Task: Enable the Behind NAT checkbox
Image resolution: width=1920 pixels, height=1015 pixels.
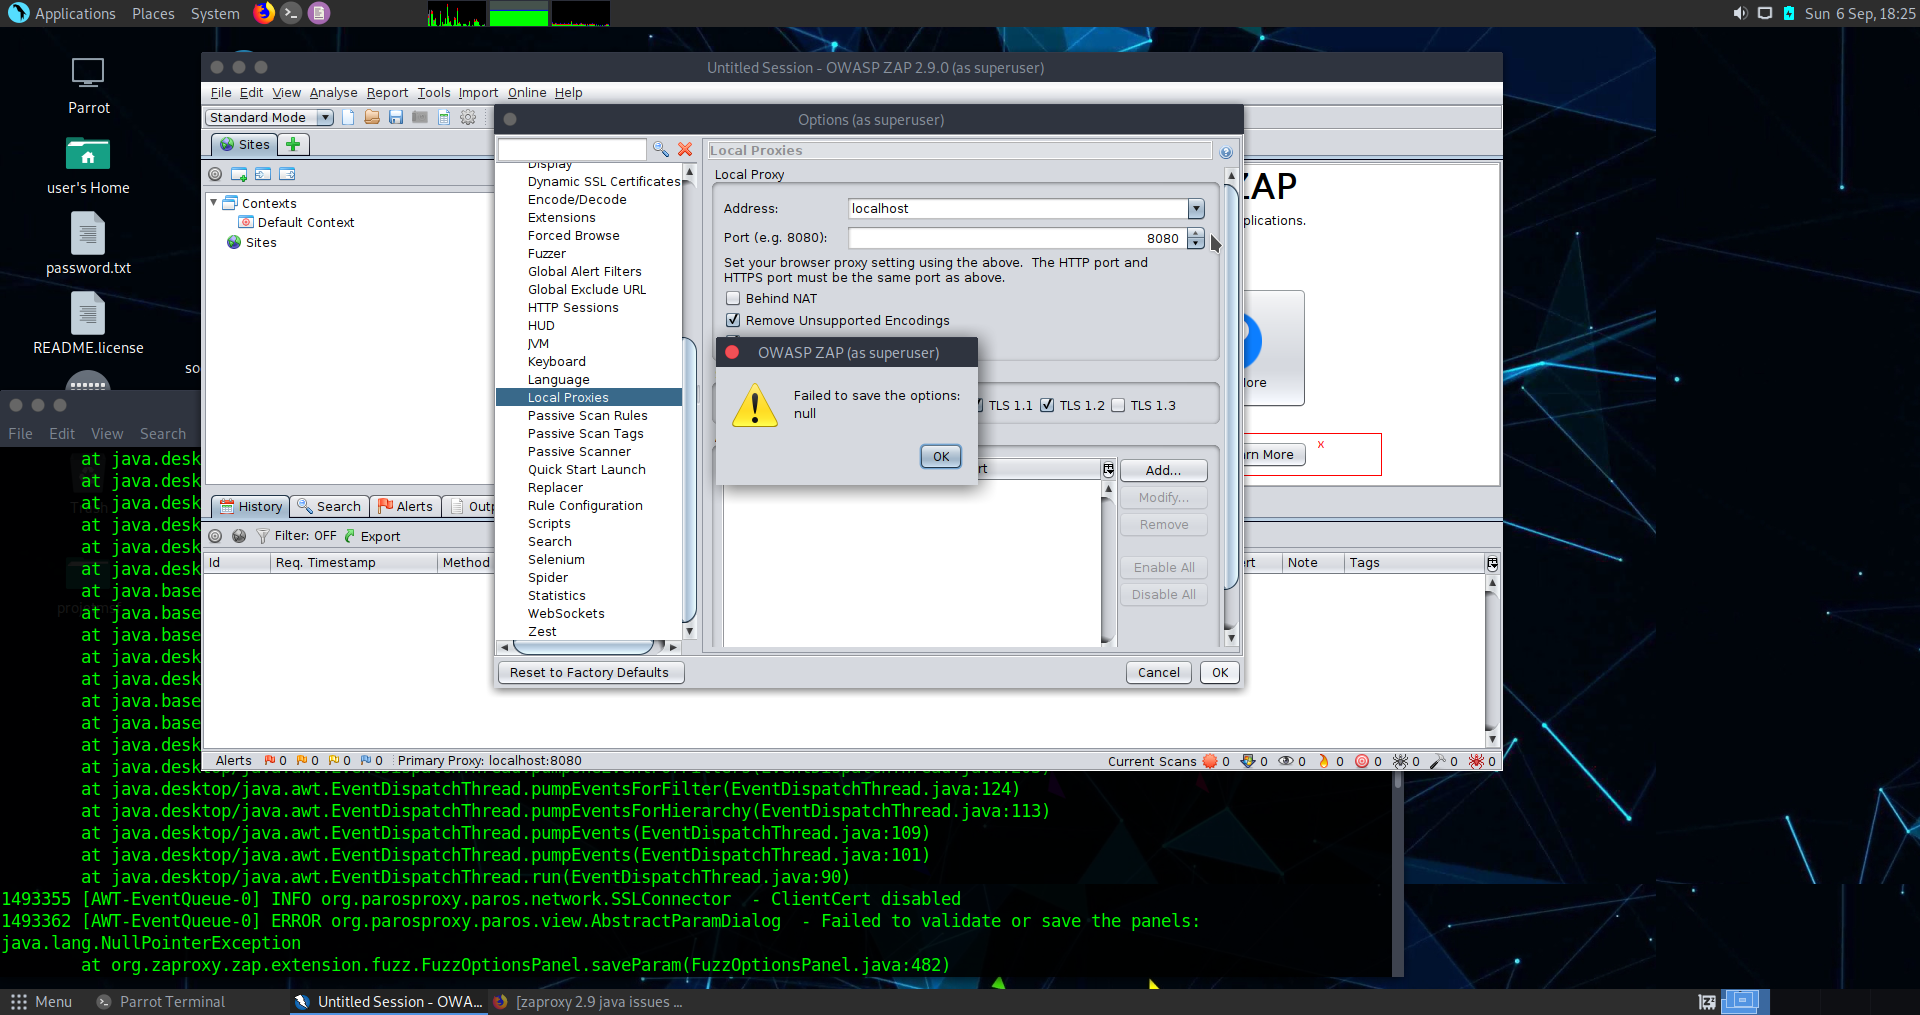Action: point(732,298)
